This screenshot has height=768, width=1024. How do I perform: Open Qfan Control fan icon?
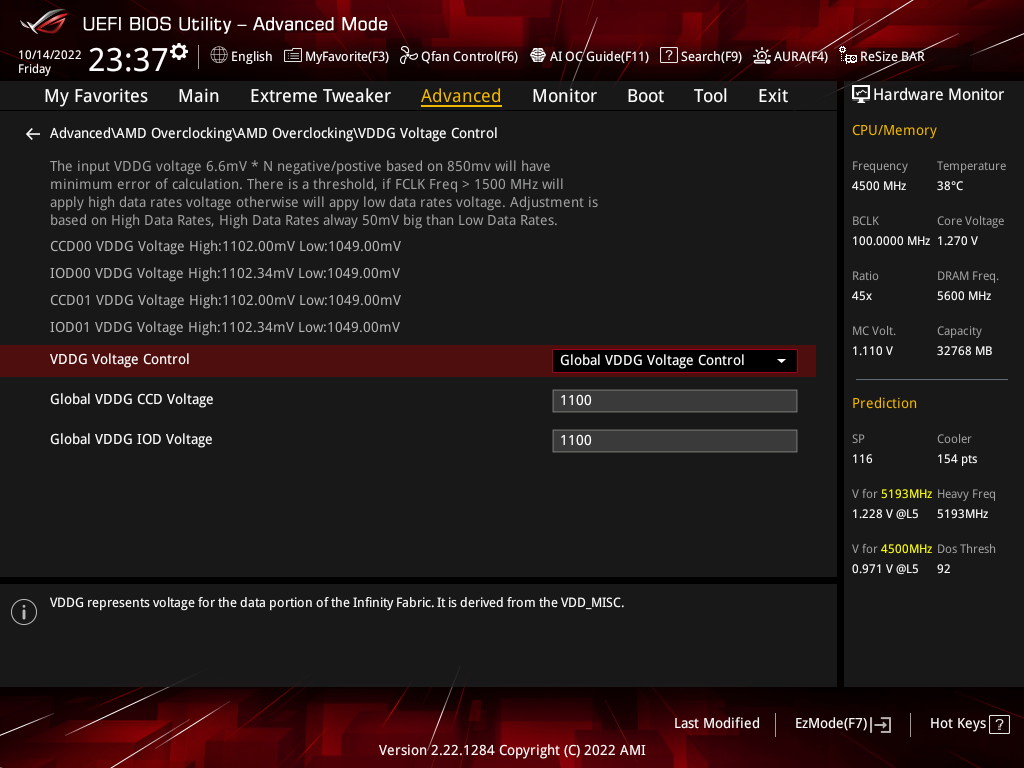[x=409, y=56]
